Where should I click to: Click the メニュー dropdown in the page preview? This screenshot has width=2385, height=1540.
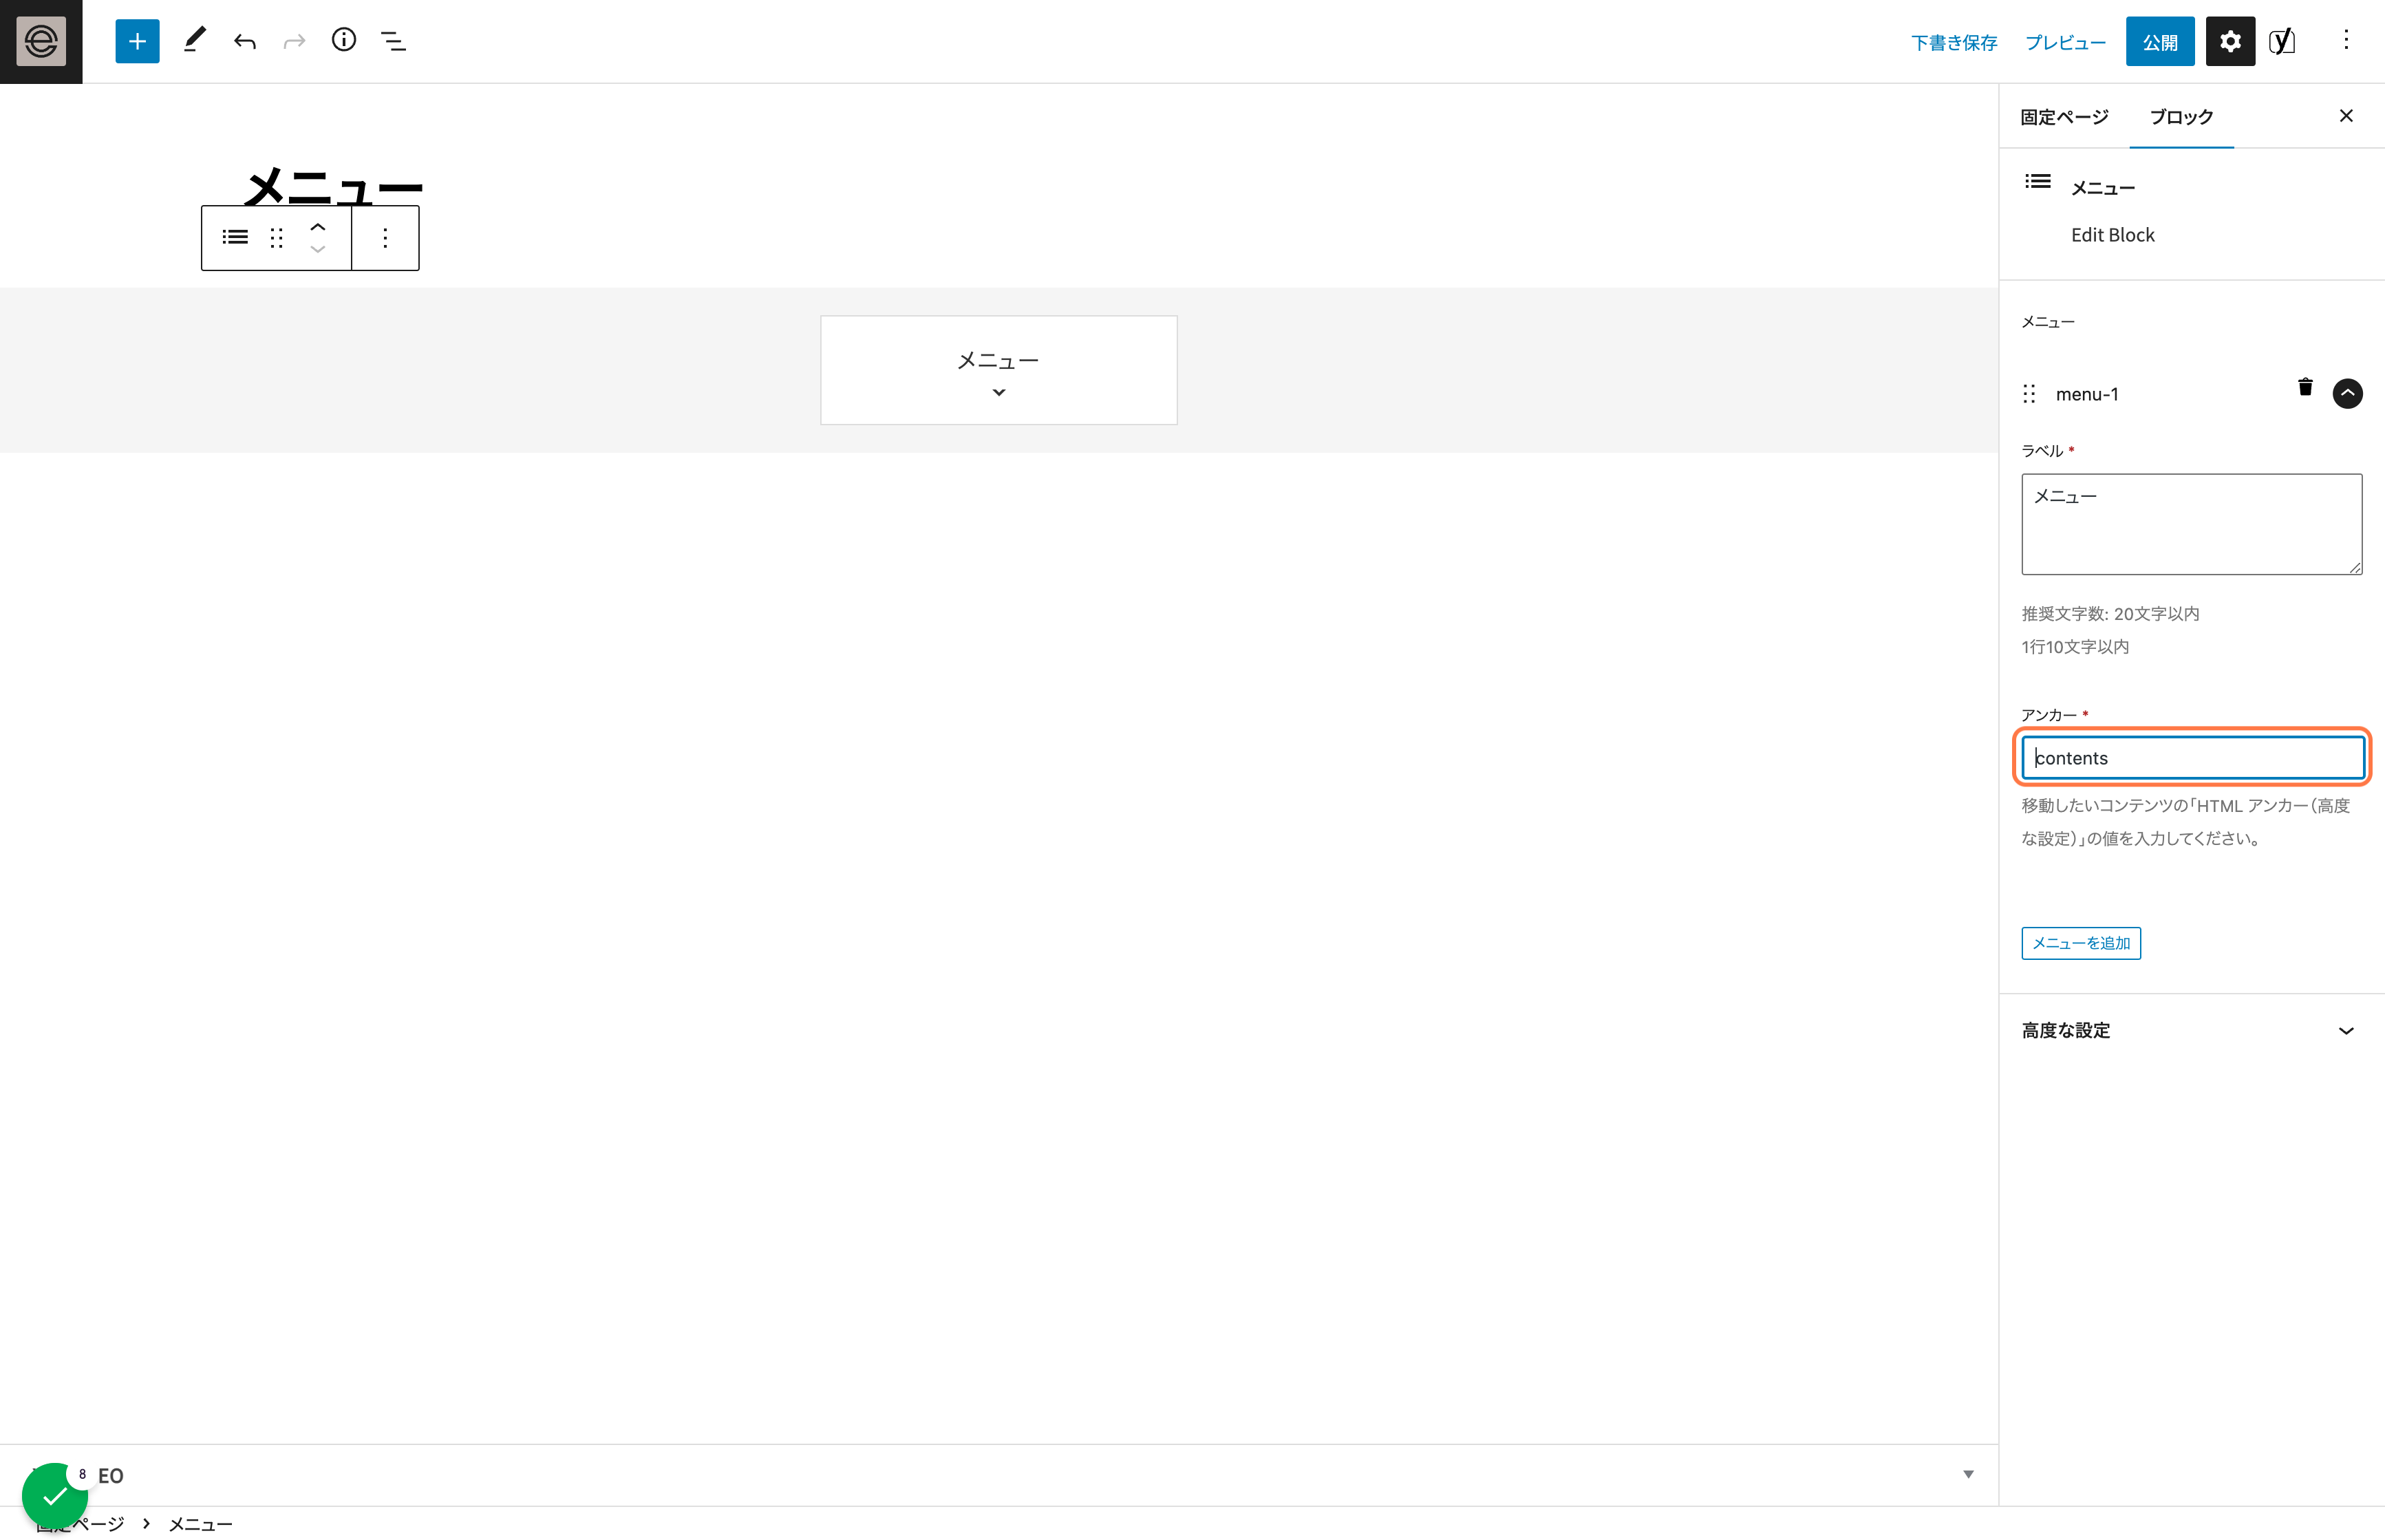[x=999, y=370]
